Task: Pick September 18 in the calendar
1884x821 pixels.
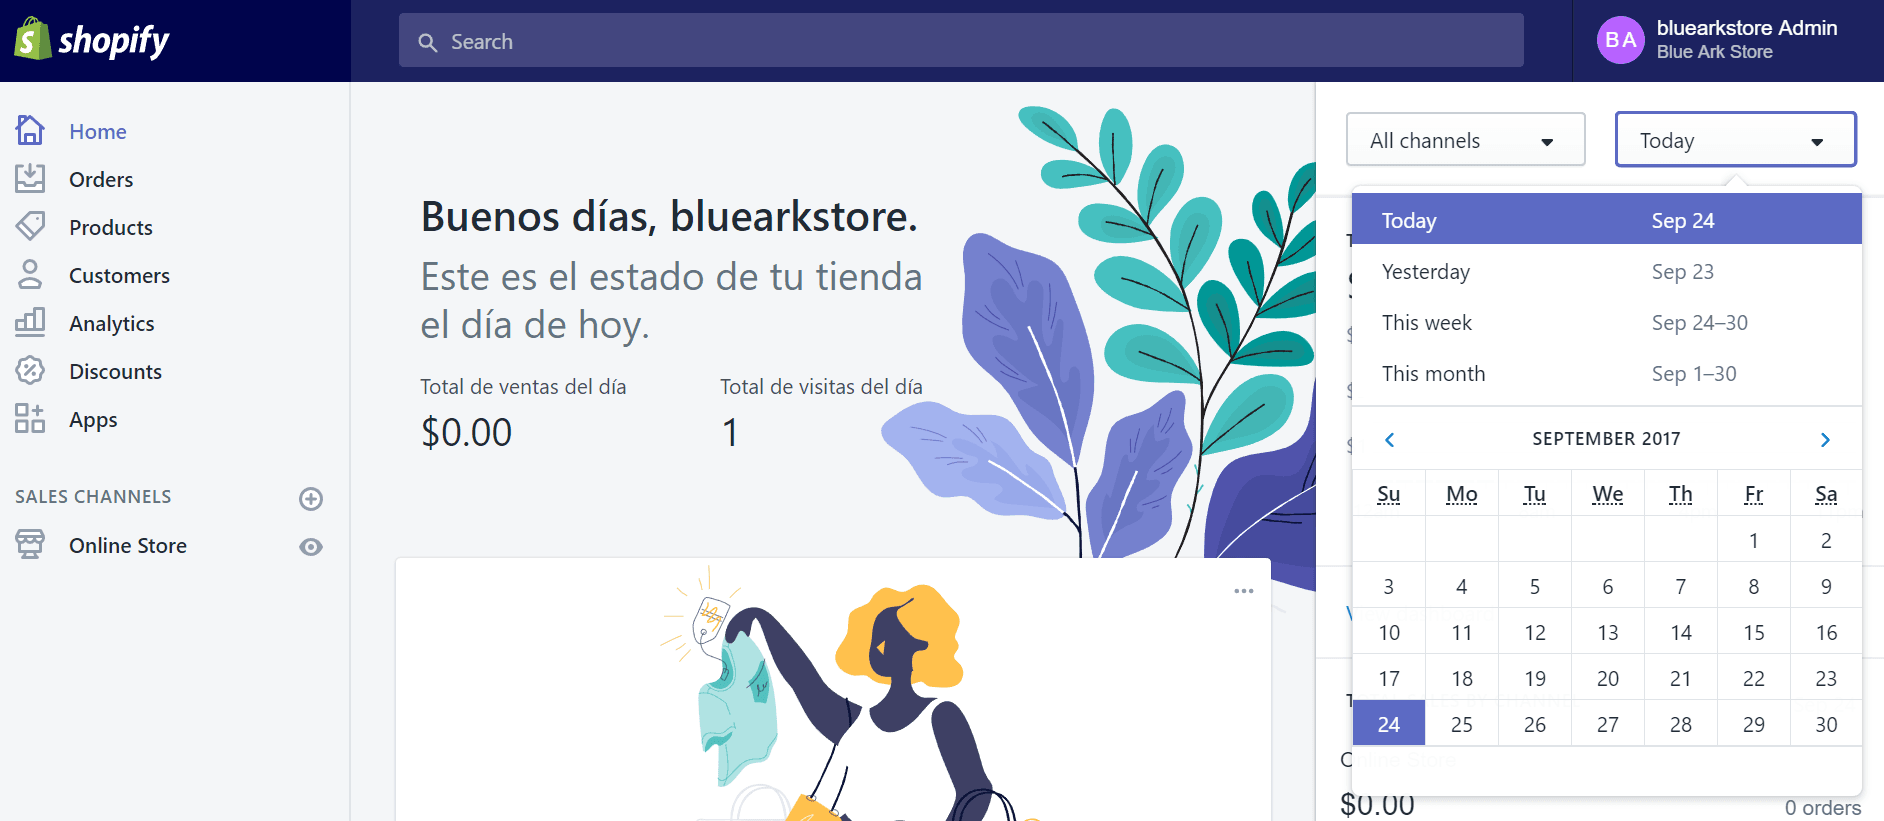Action: click(x=1462, y=677)
